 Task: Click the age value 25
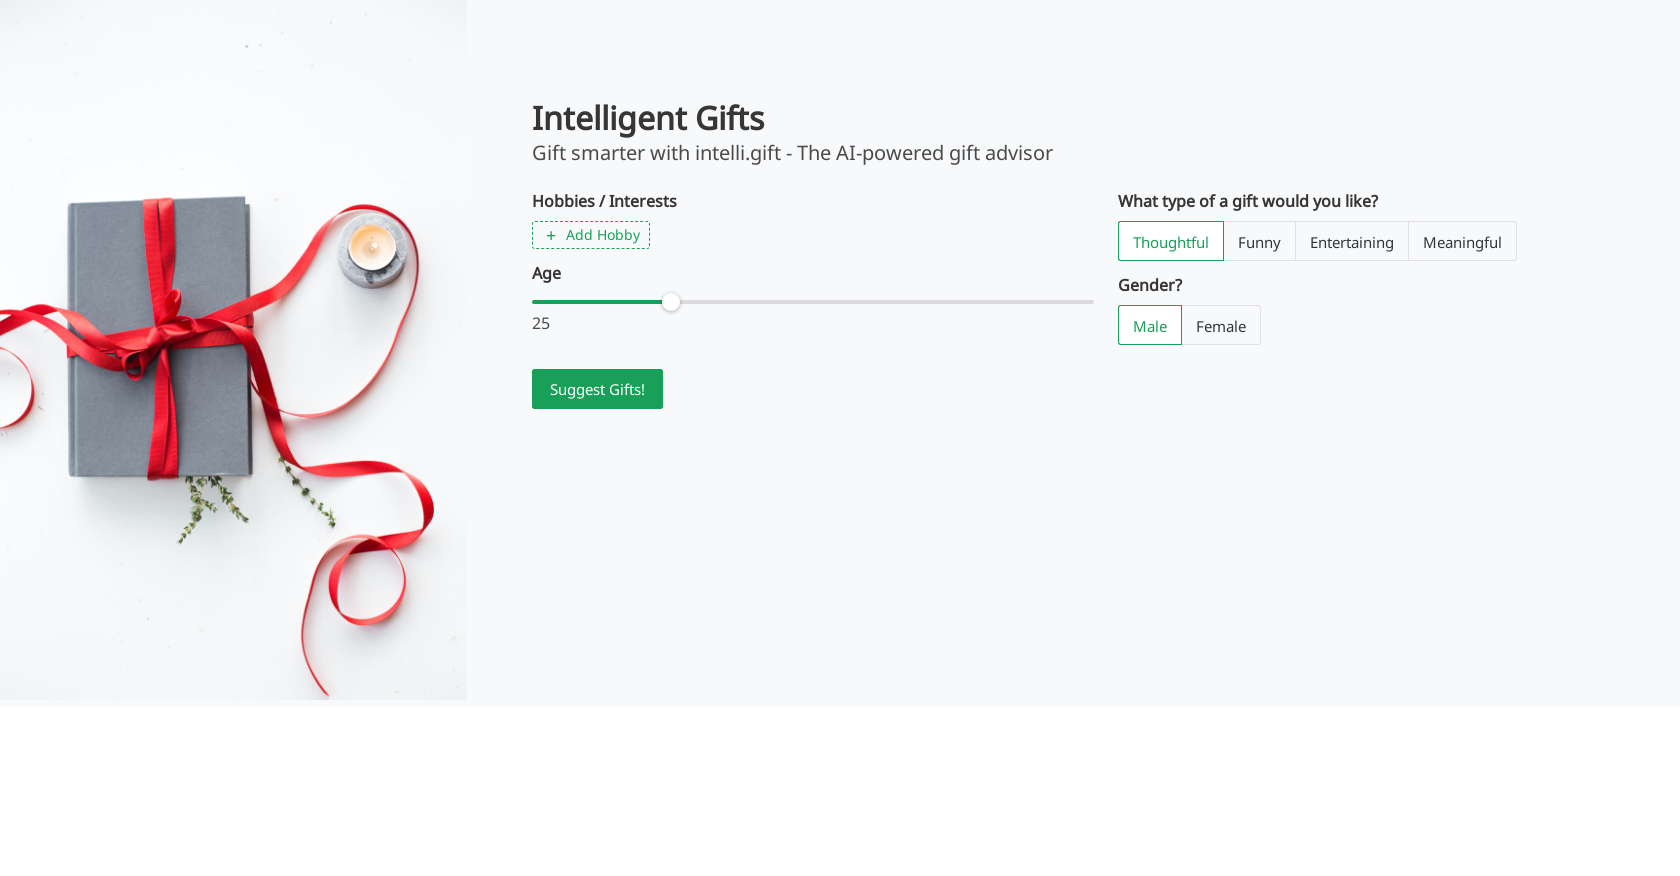[541, 323]
